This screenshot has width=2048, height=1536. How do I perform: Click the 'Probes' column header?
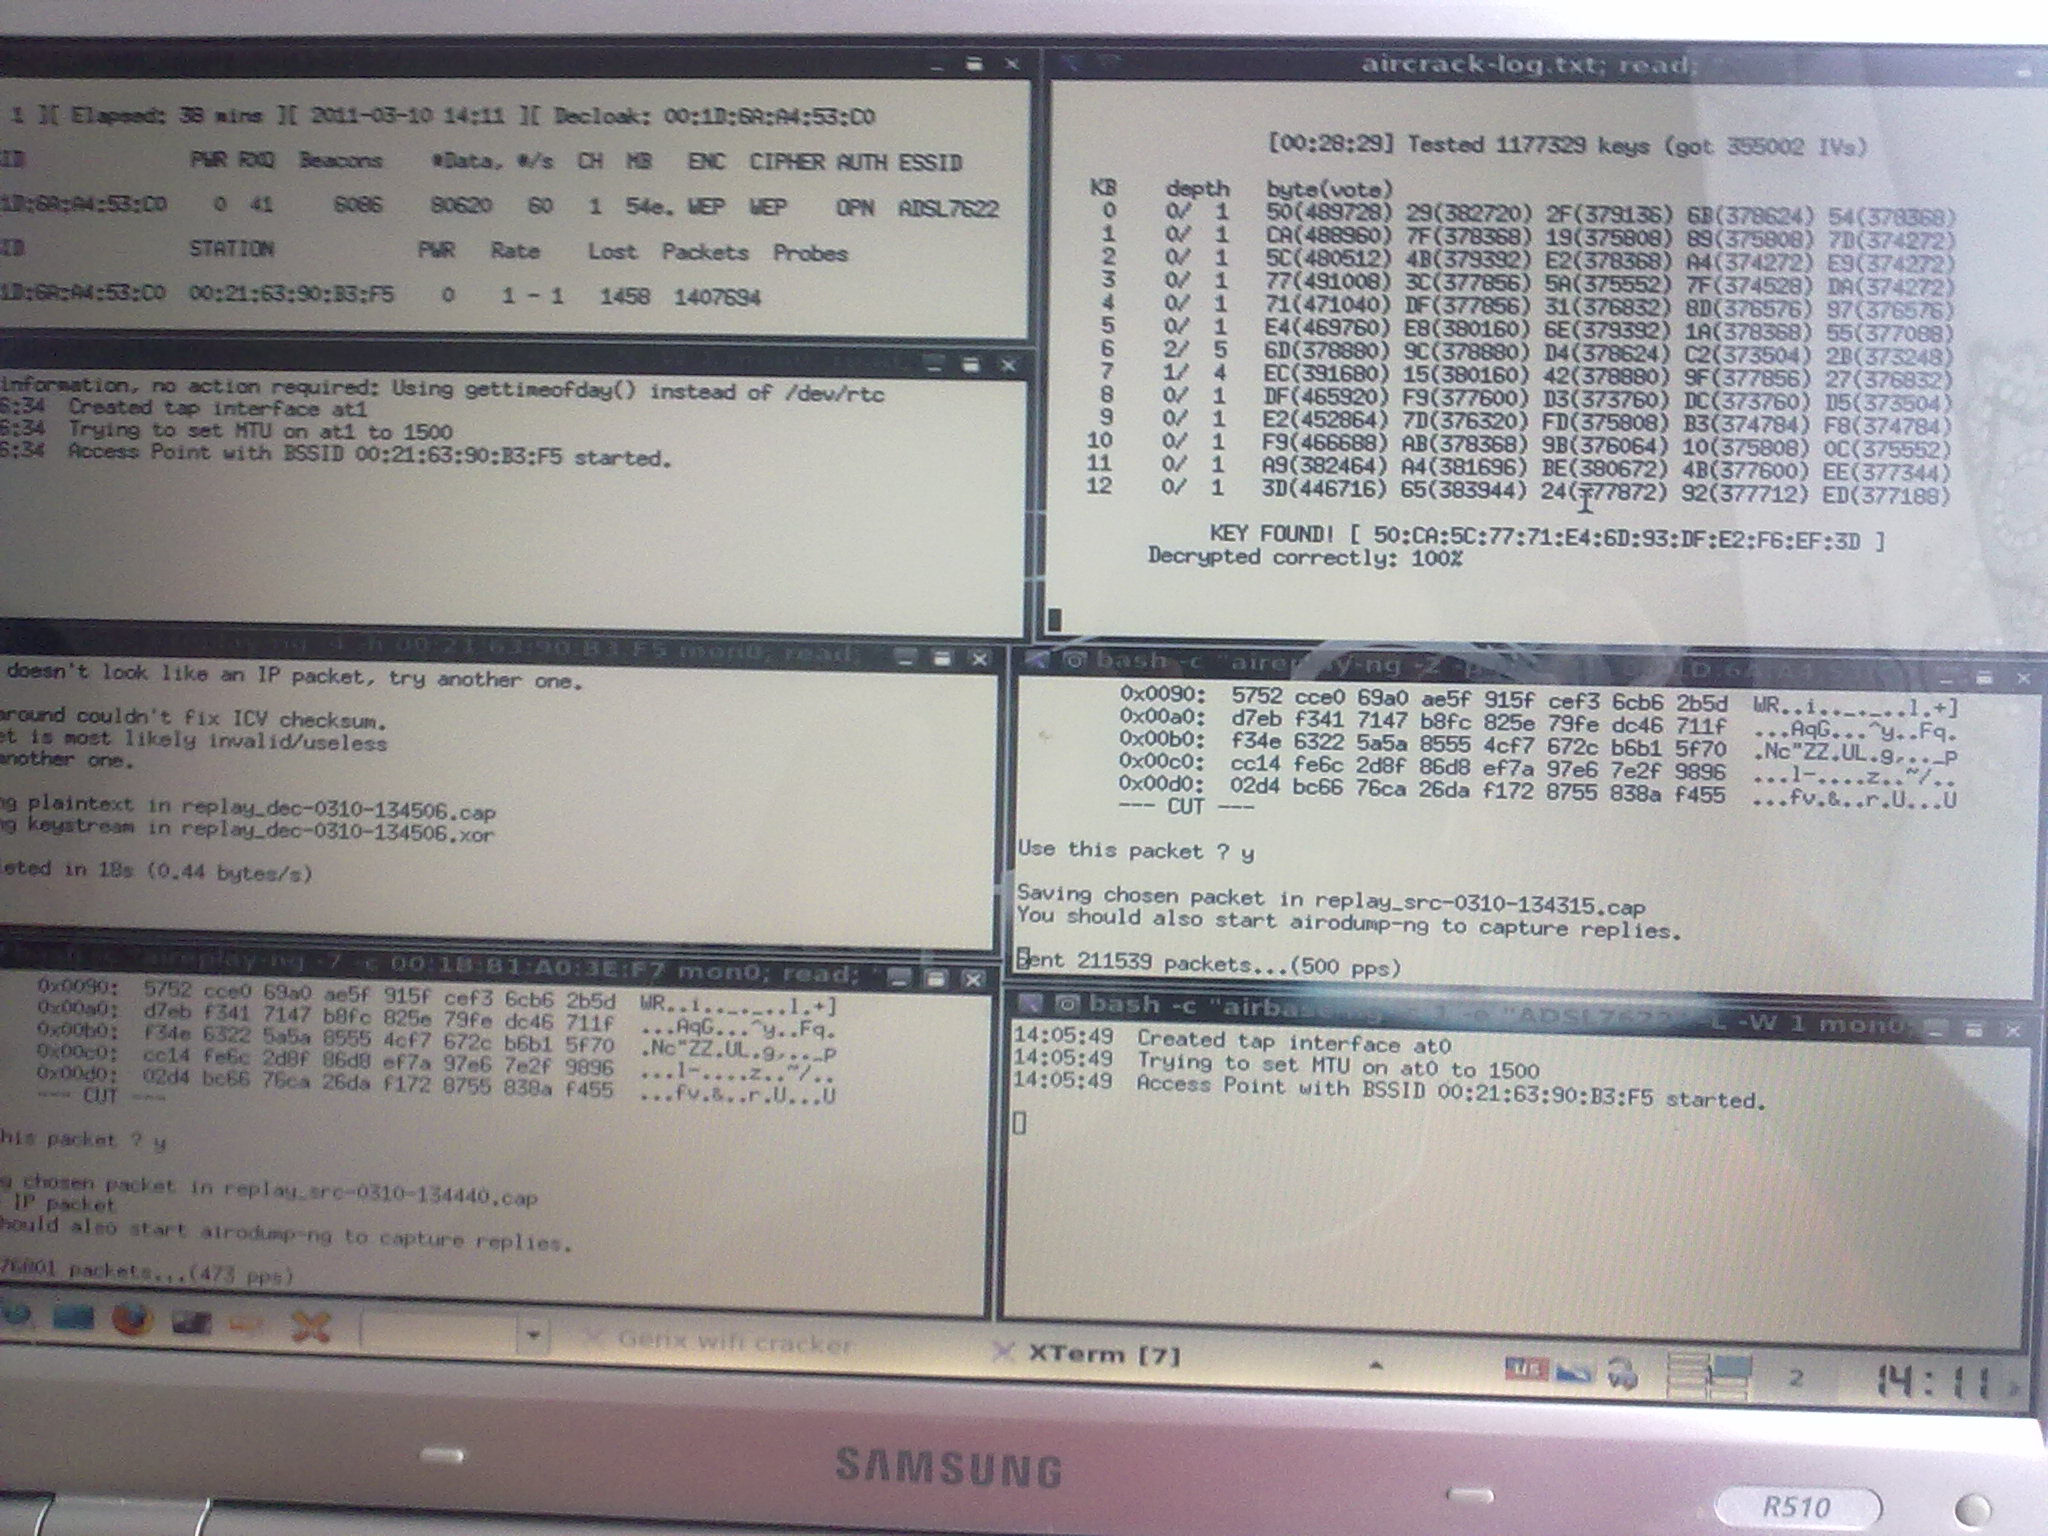coord(810,252)
